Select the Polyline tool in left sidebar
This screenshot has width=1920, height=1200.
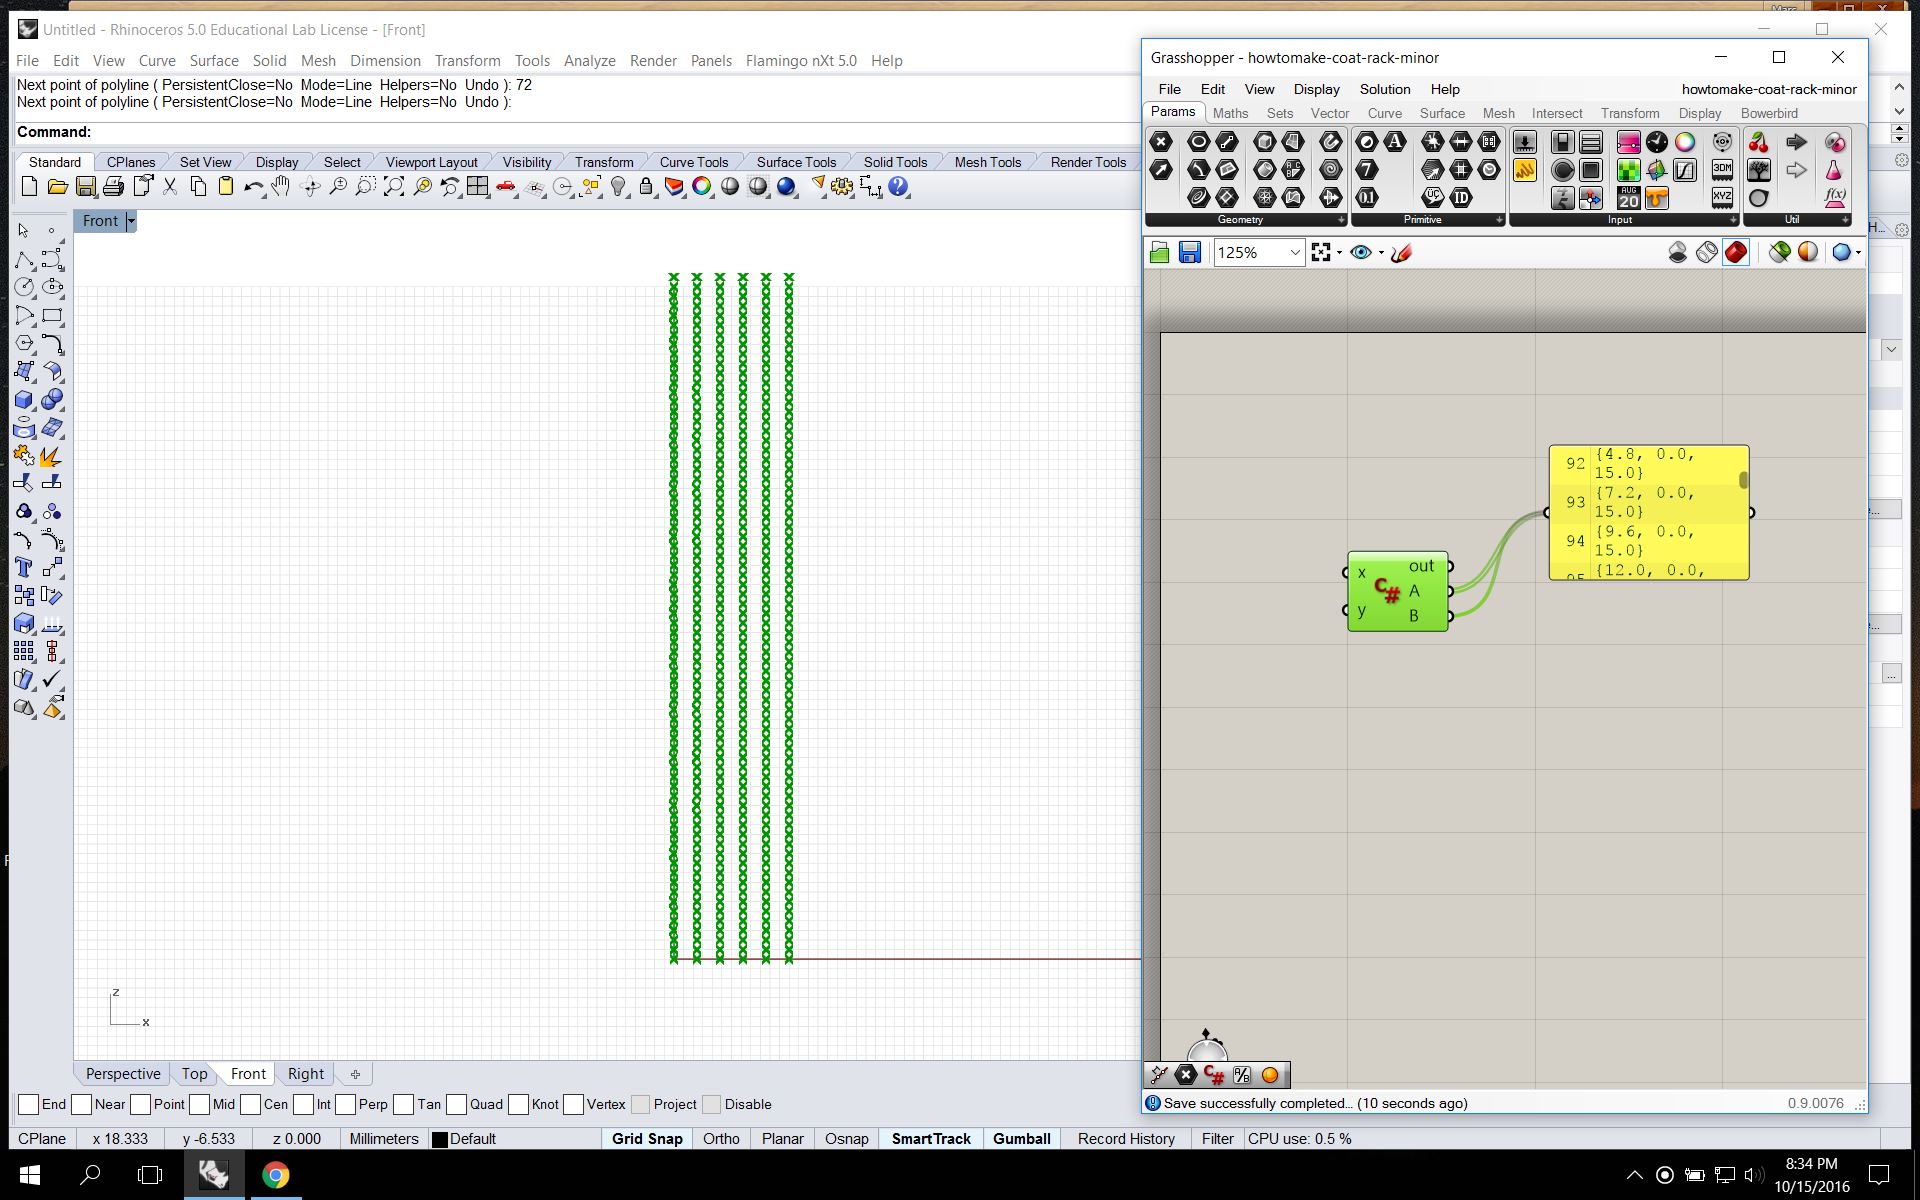click(x=24, y=260)
